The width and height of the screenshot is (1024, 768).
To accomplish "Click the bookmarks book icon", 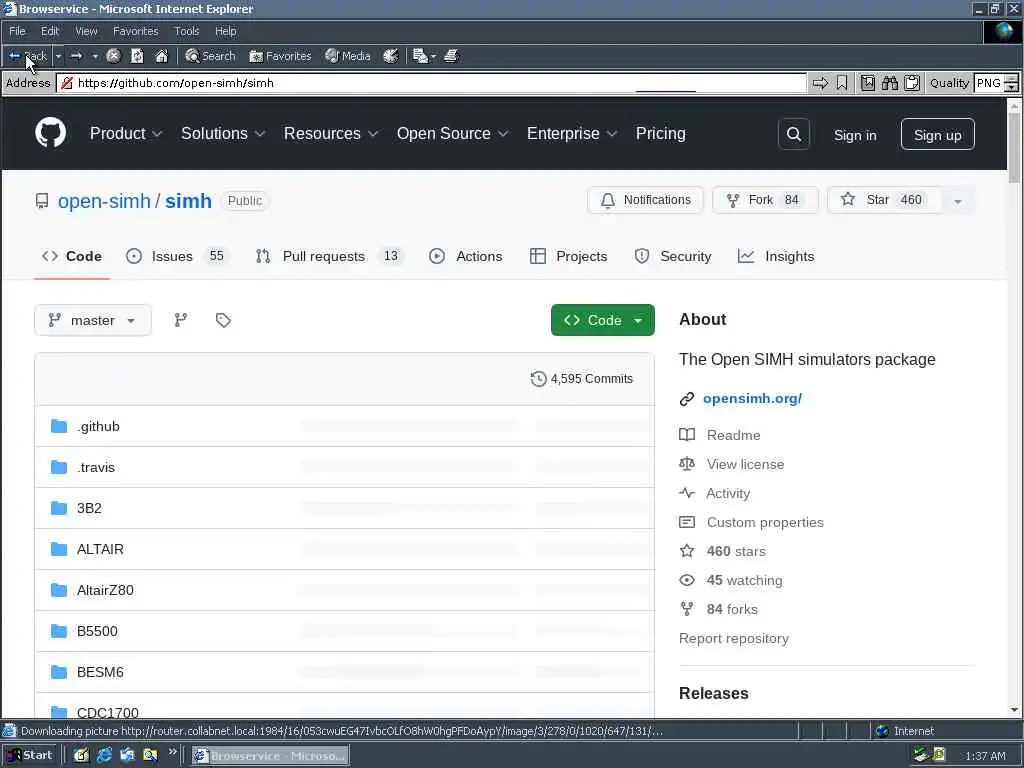I will [x=867, y=83].
